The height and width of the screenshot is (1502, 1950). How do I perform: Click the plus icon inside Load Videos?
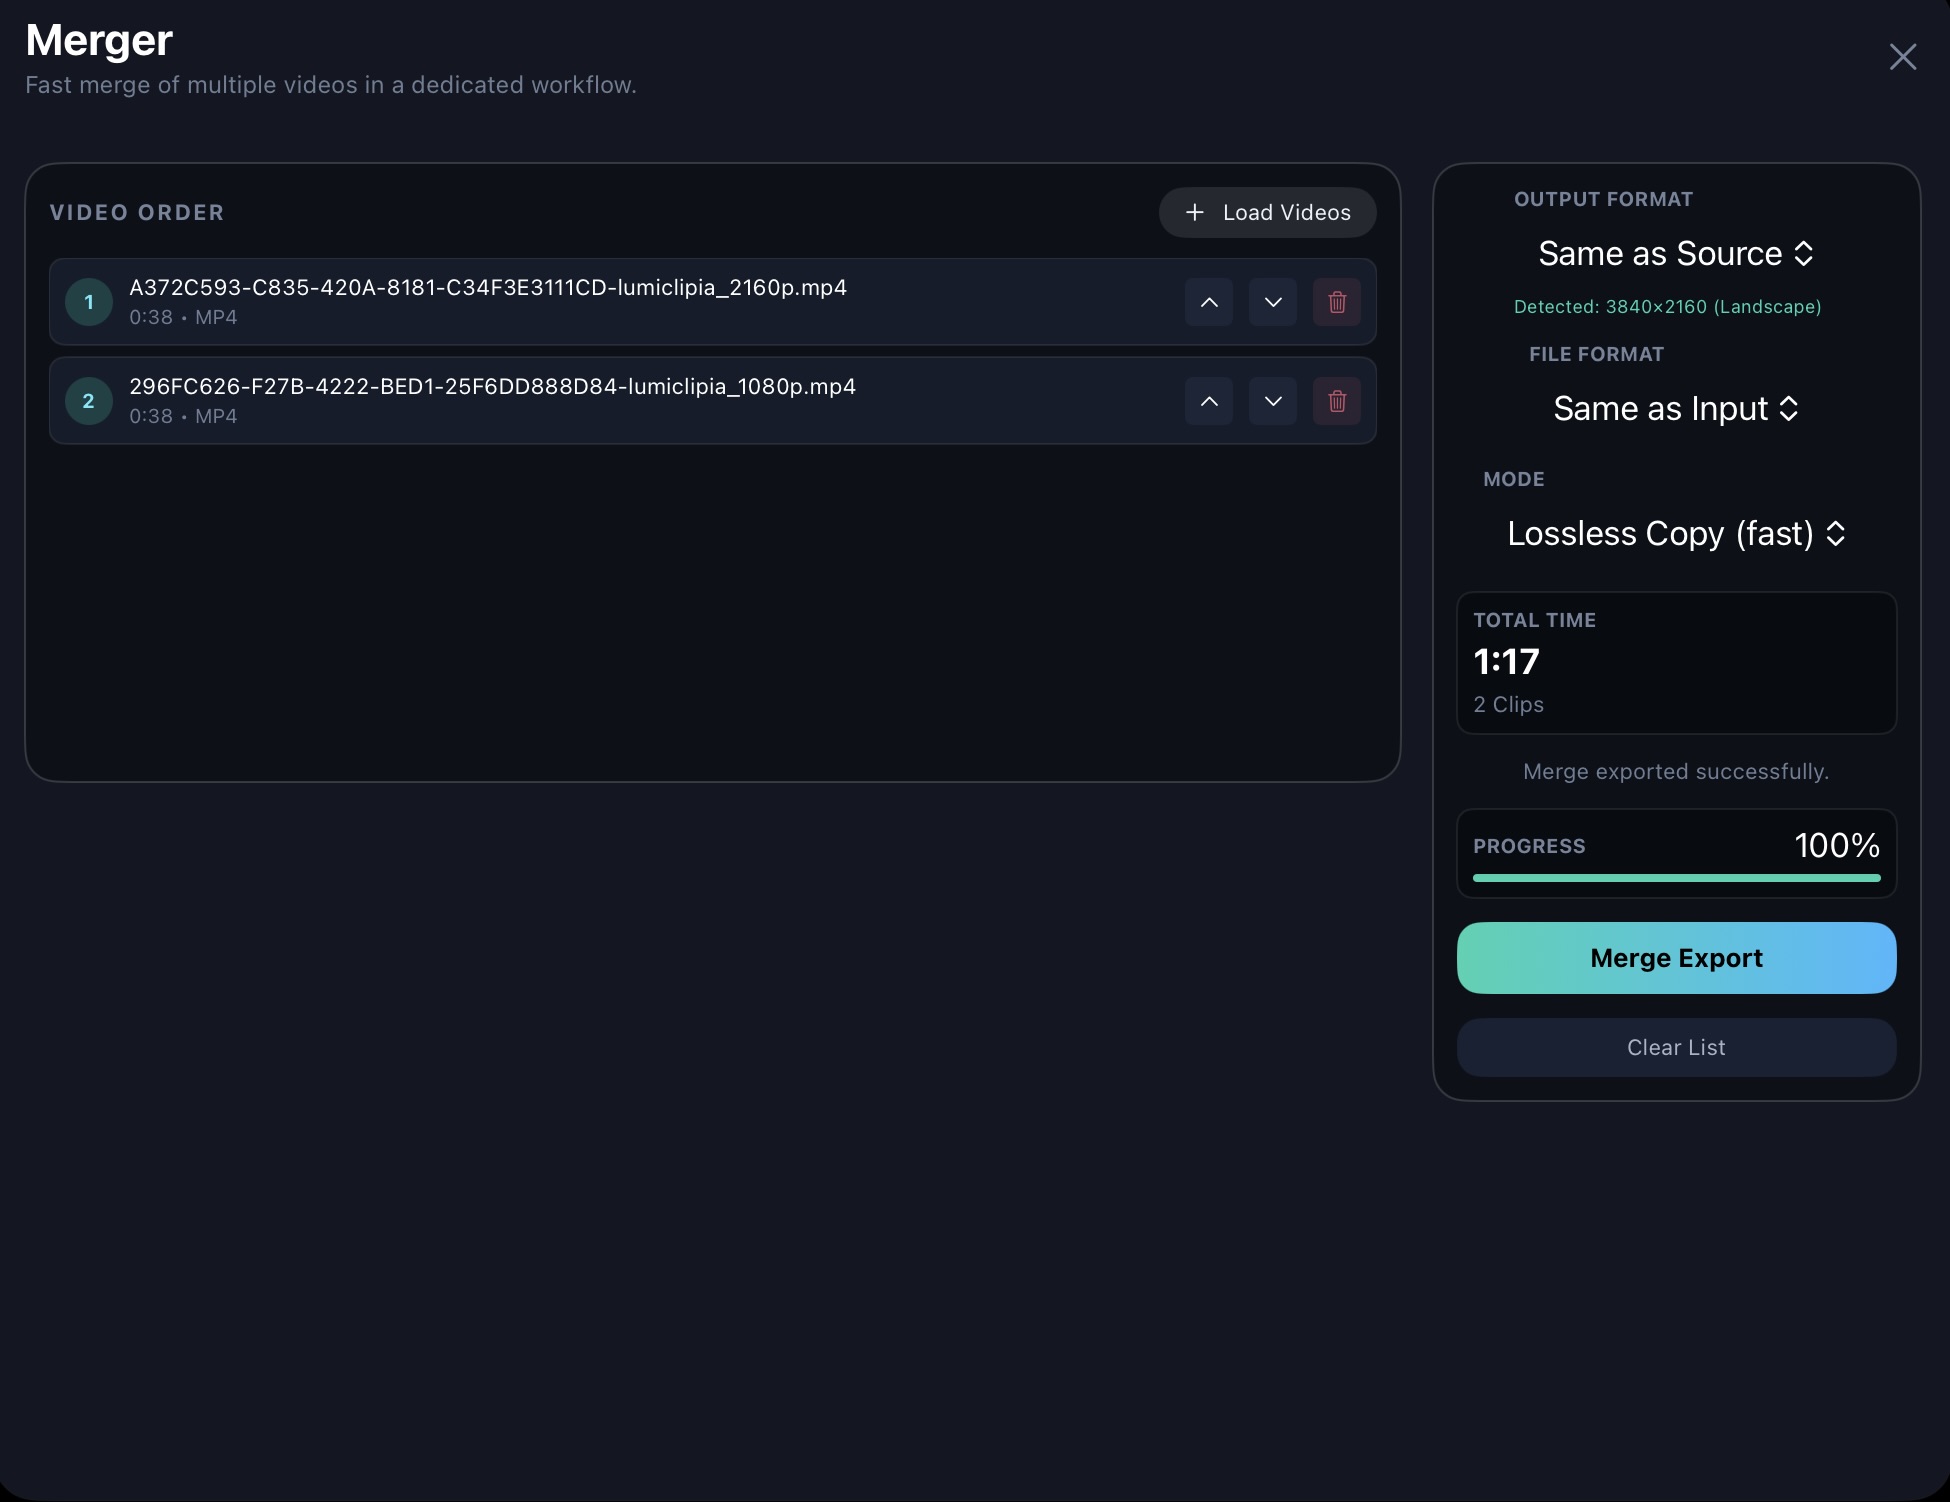[x=1195, y=212]
